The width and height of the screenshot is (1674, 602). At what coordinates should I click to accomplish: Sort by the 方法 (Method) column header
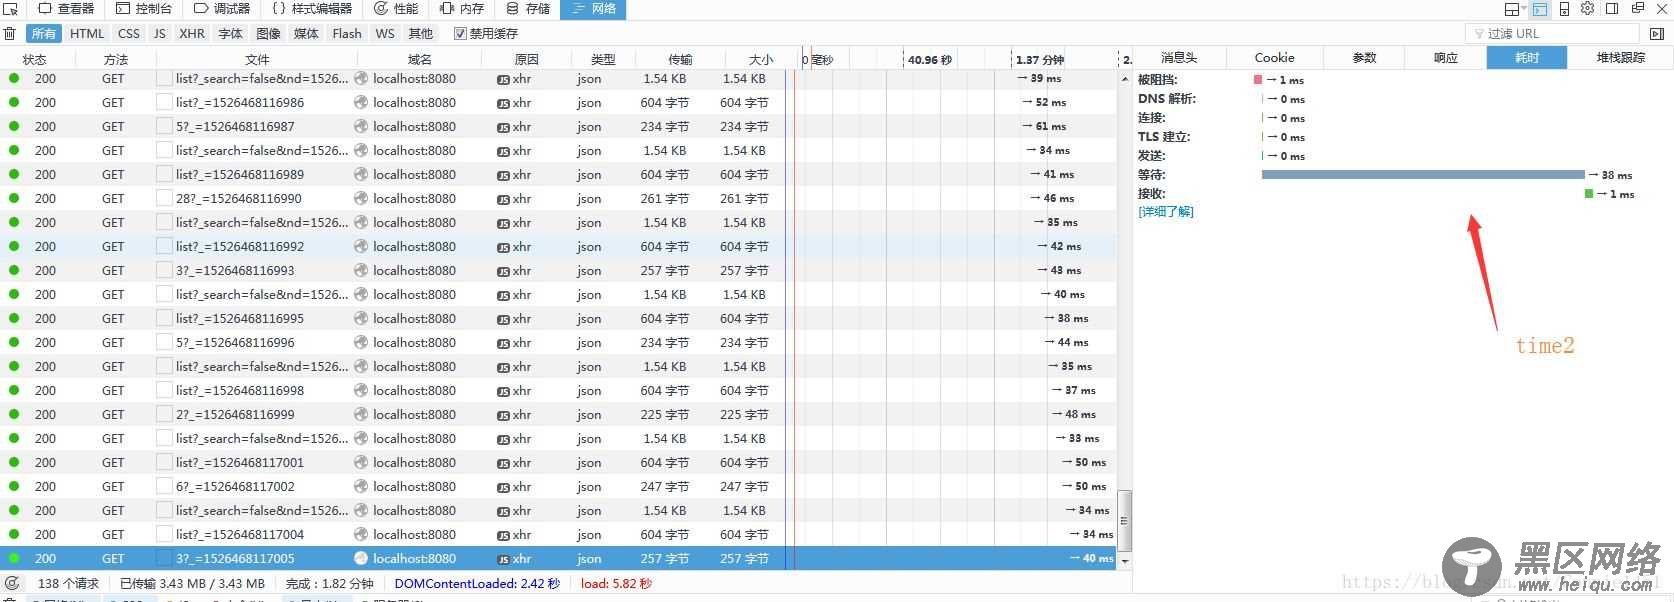tap(115, 59)
